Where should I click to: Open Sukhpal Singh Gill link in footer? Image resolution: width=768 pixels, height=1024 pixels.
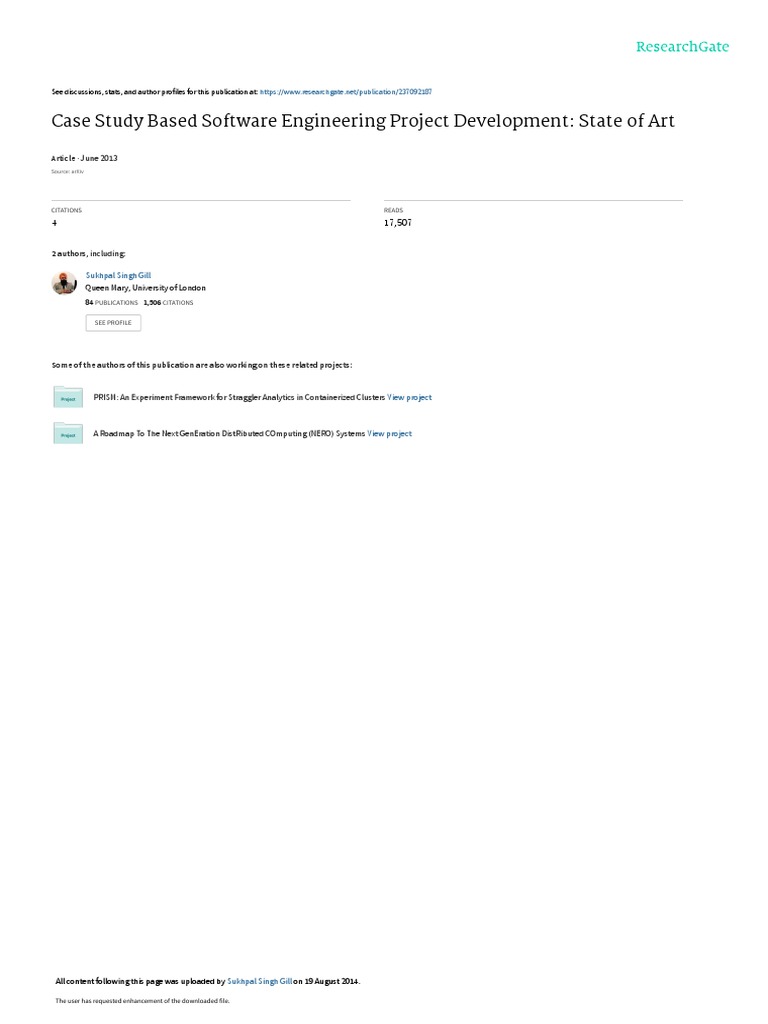(x=259, y=981)
